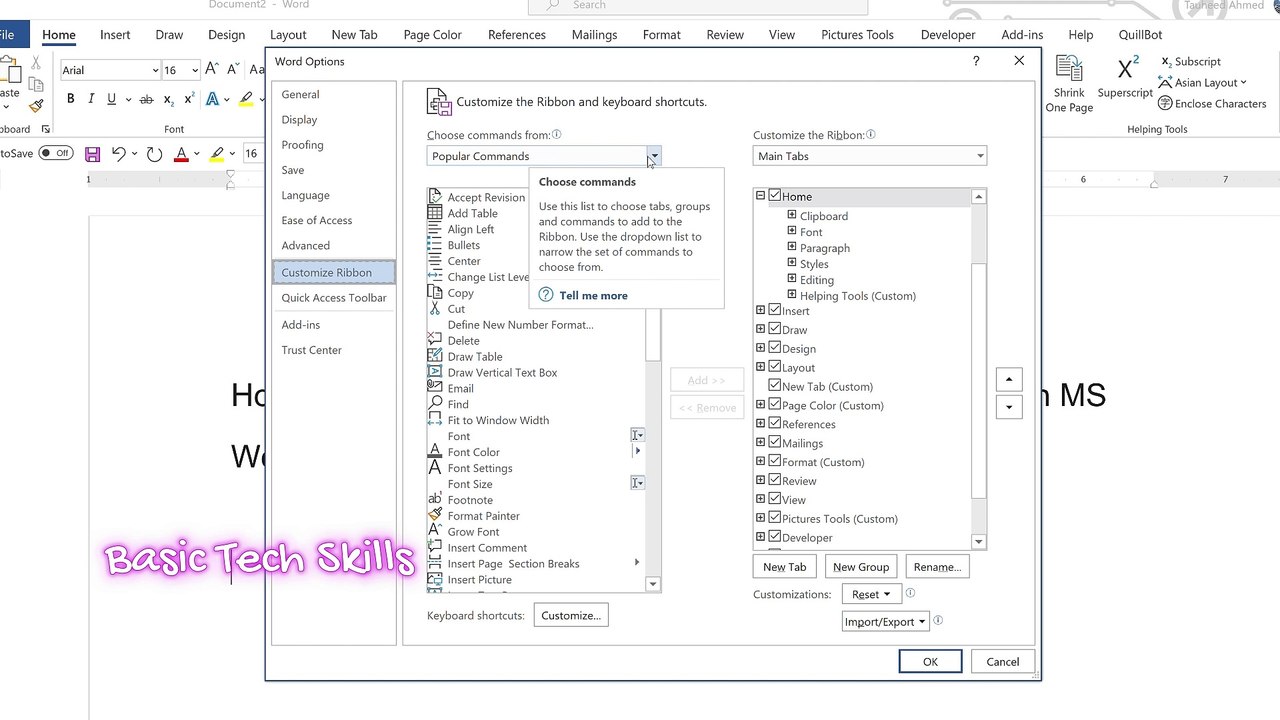
Task: Click the large Superscript button in Helping Tools
Action: tap(1125, 78)
